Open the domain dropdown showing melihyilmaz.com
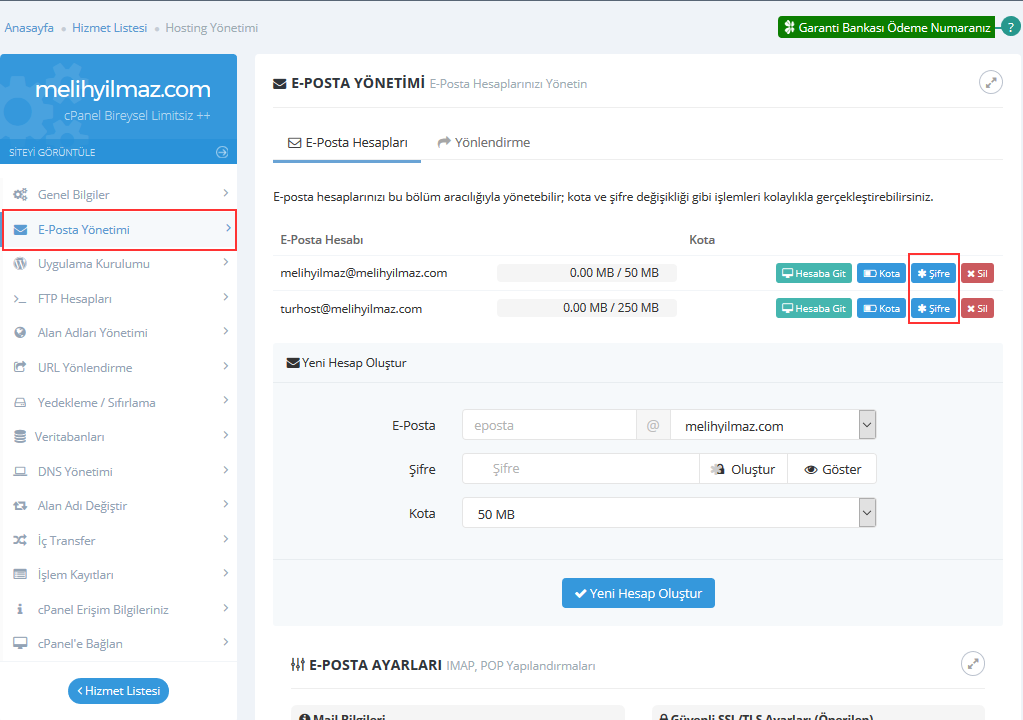Image resolution: width=1023 pixels, height=720 pixels. (772, 426)
